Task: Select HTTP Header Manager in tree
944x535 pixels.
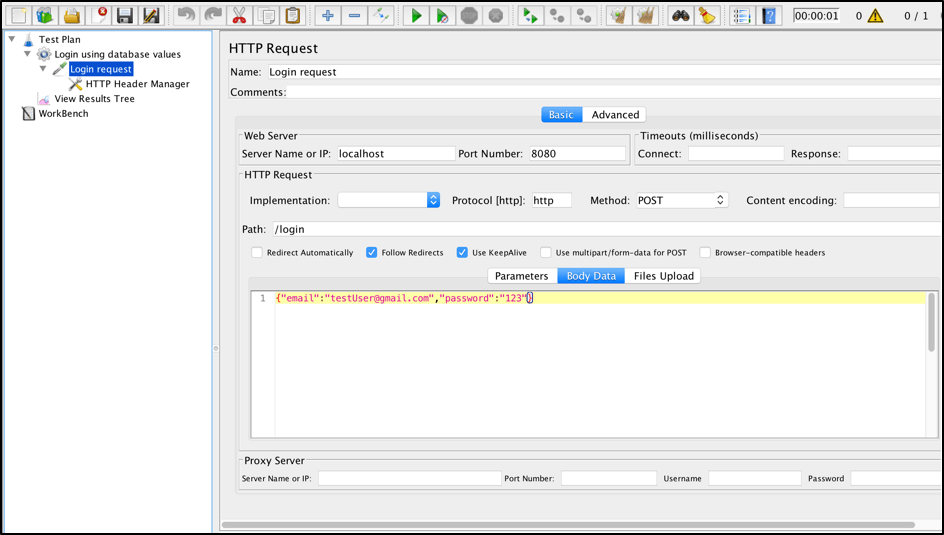Action: (x=137, y=84)
